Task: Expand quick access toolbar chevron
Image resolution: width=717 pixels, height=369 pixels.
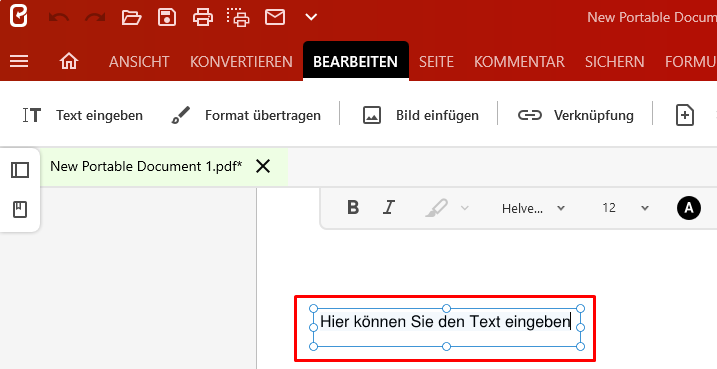Action: pos(311,17)
